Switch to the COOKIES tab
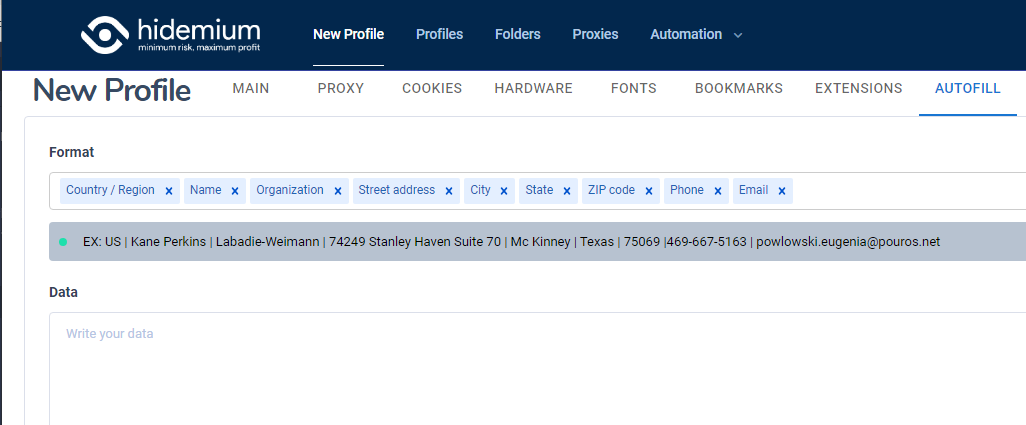Viewport: 1026px width, 425px height. (432, 88)
